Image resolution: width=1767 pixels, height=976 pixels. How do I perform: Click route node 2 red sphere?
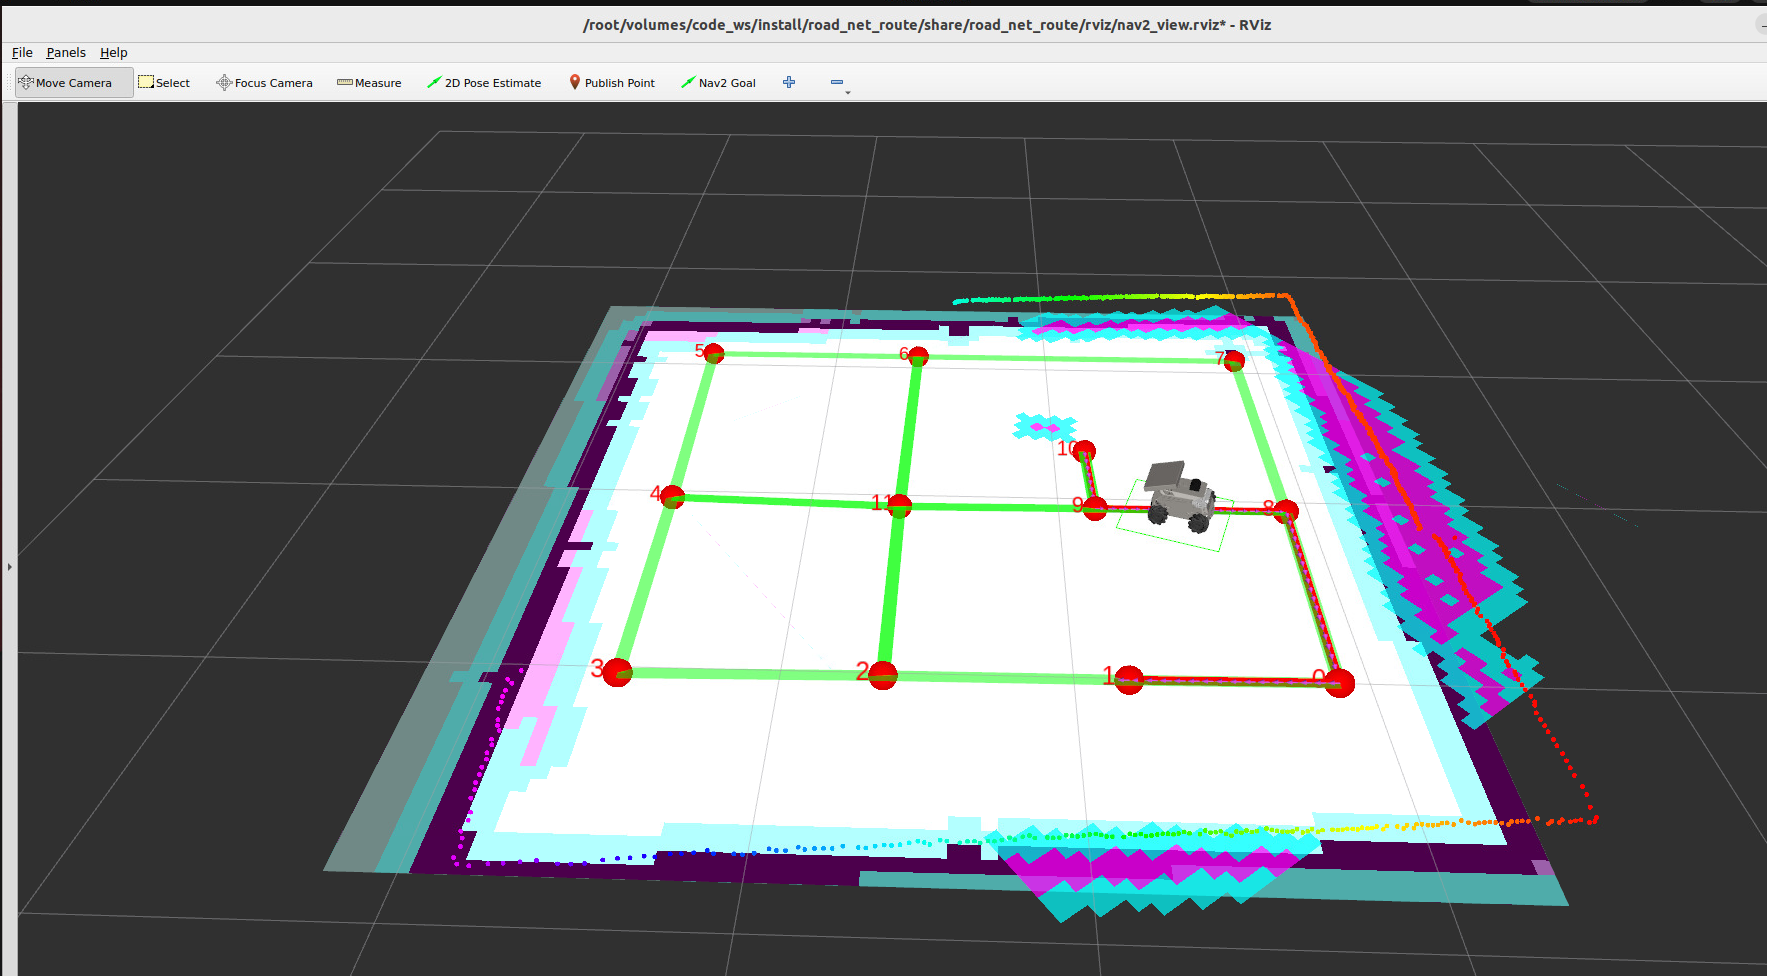[883, 675]
